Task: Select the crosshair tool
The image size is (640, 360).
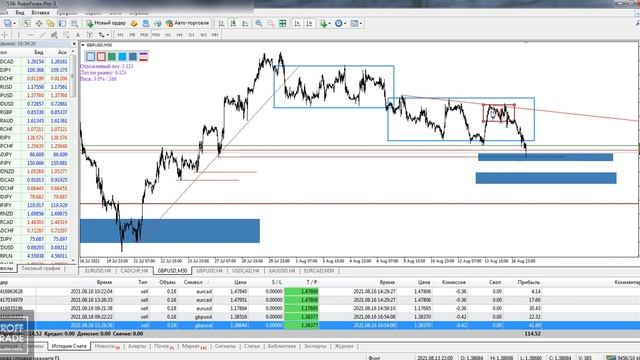Action: (4, 35)
